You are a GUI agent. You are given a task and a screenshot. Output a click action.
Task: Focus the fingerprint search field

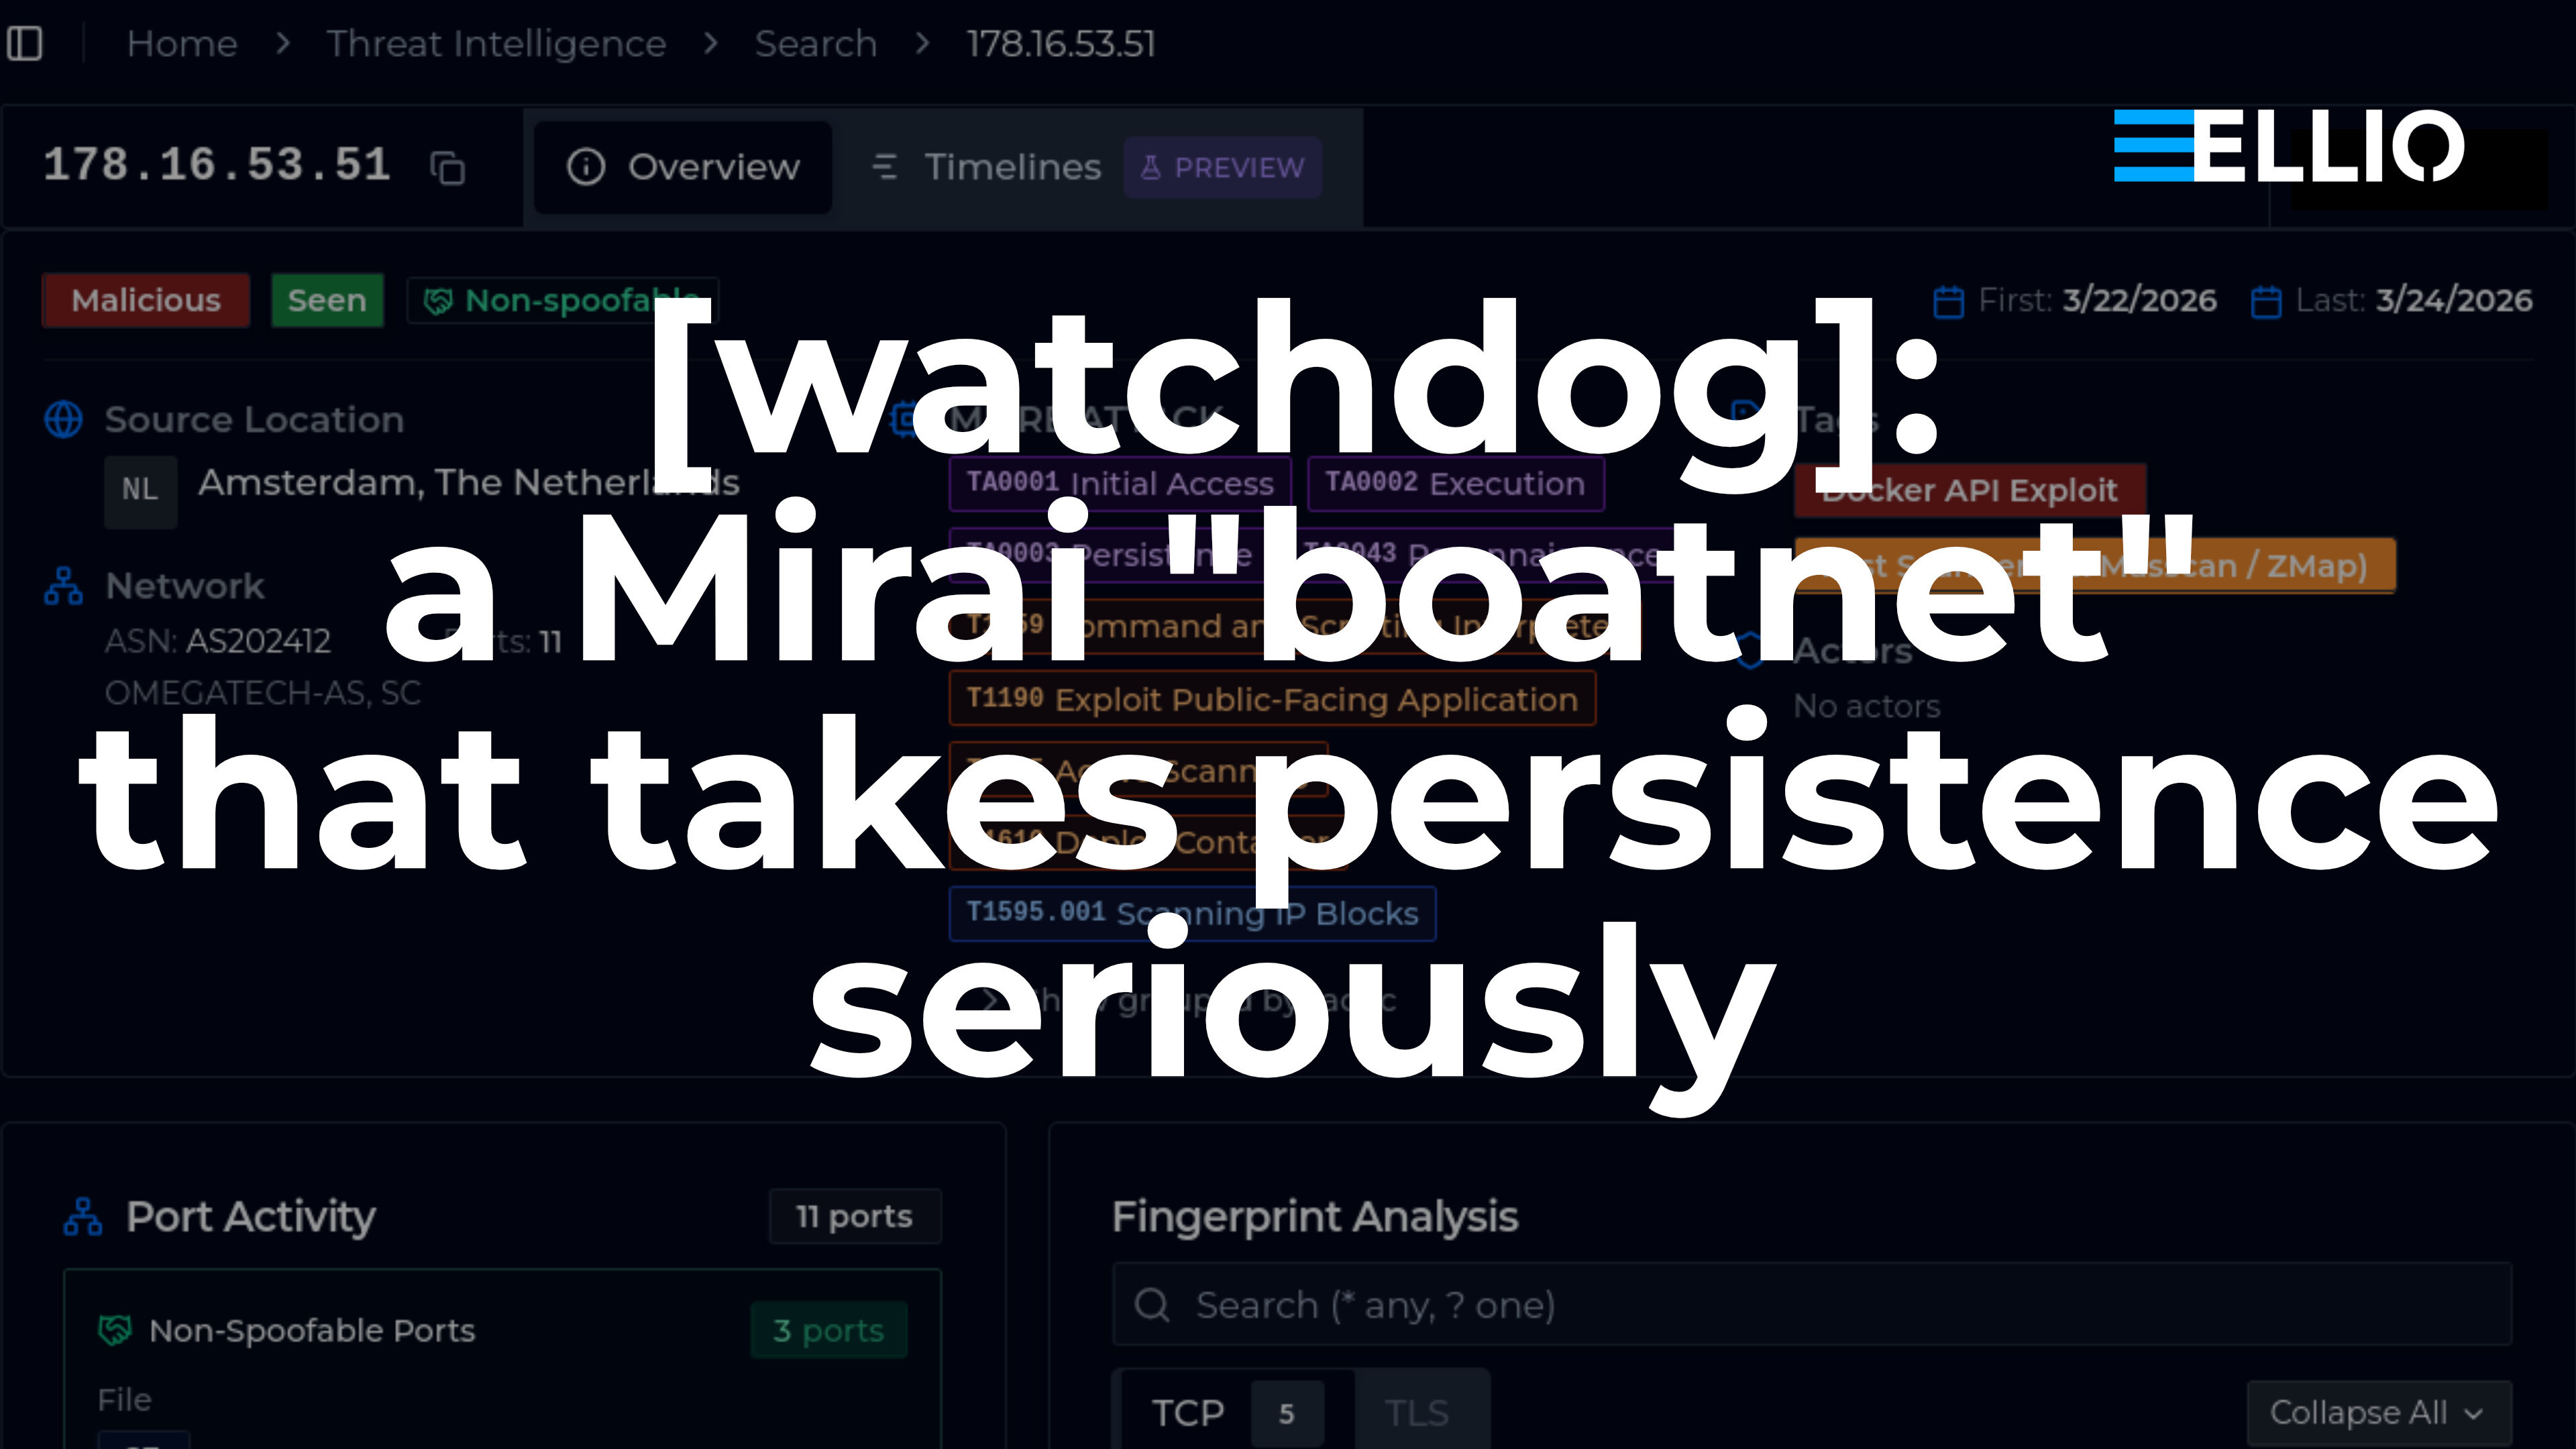(1812, 1305)
